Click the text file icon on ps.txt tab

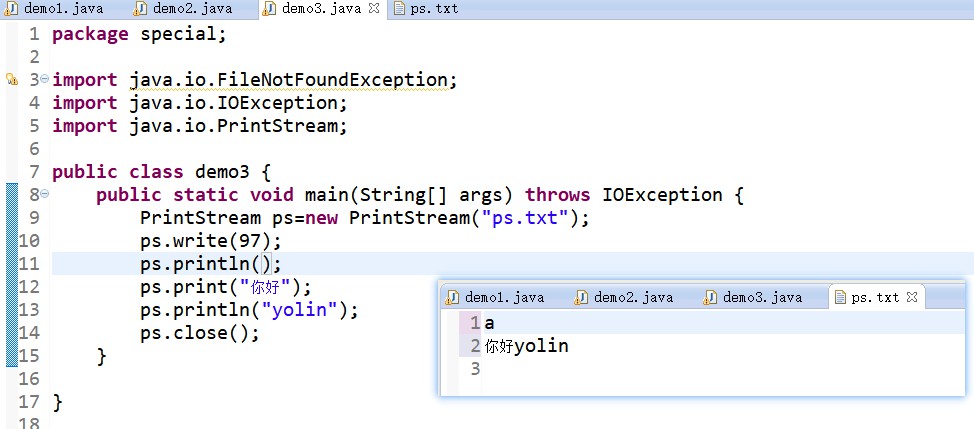[x=399, y=9]
